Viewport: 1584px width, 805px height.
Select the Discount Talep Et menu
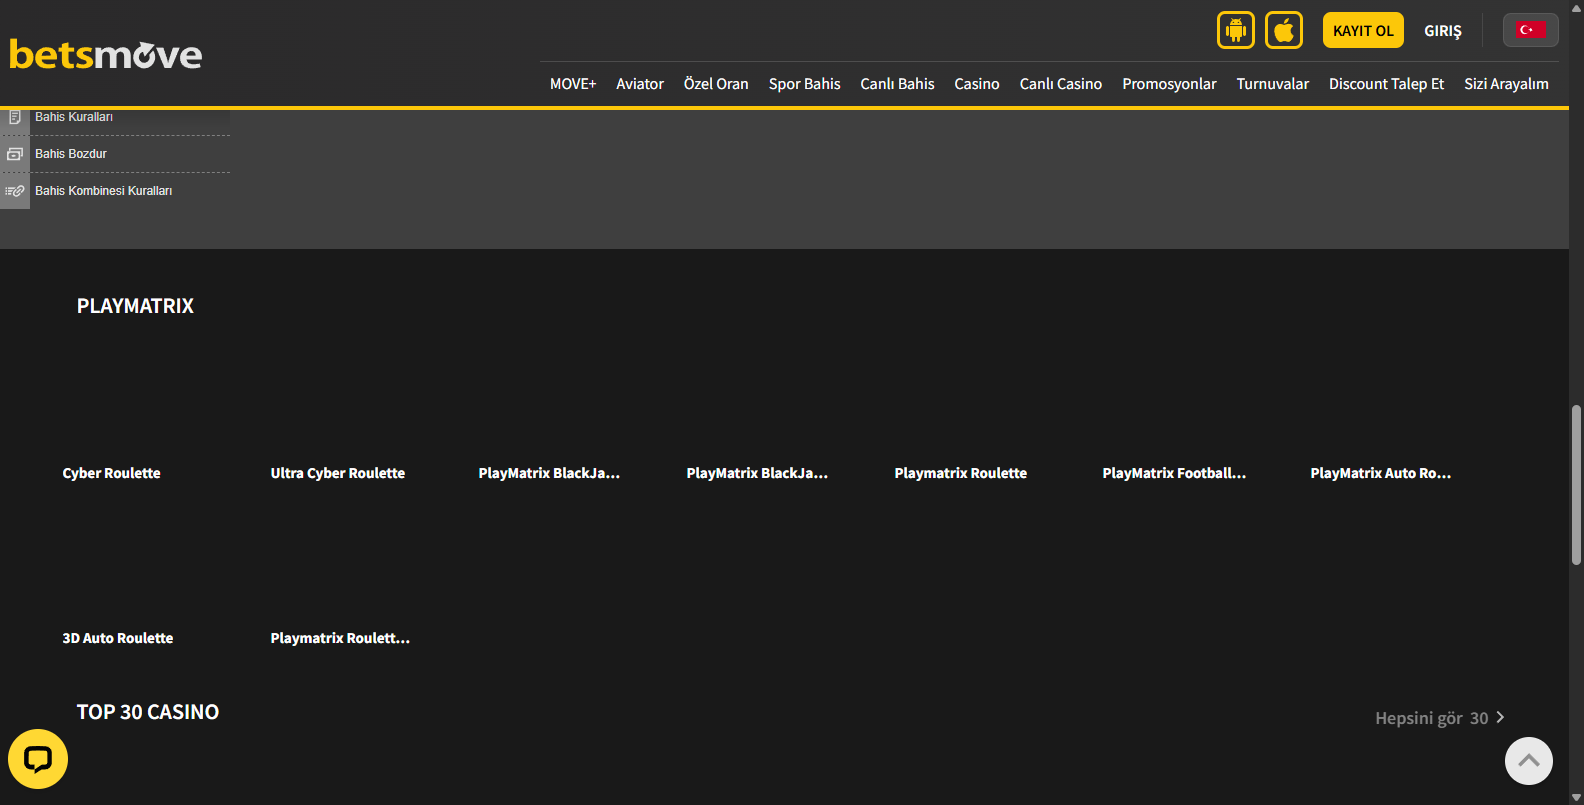1386,84
